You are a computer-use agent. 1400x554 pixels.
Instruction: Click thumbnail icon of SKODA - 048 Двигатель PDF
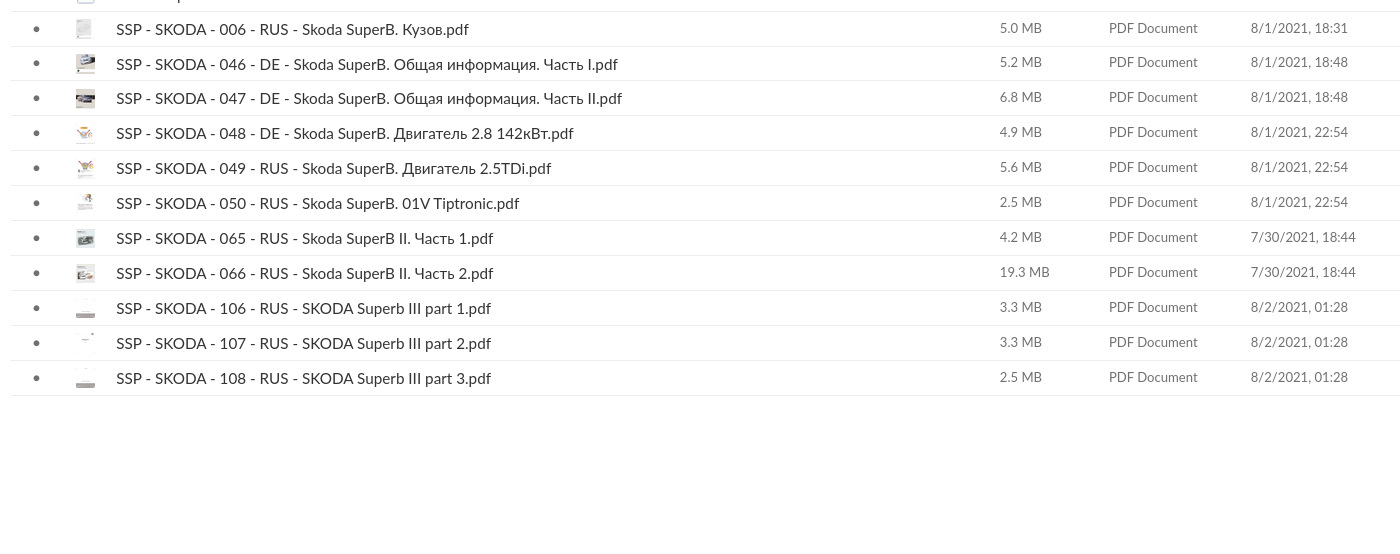tap(85, 134)
